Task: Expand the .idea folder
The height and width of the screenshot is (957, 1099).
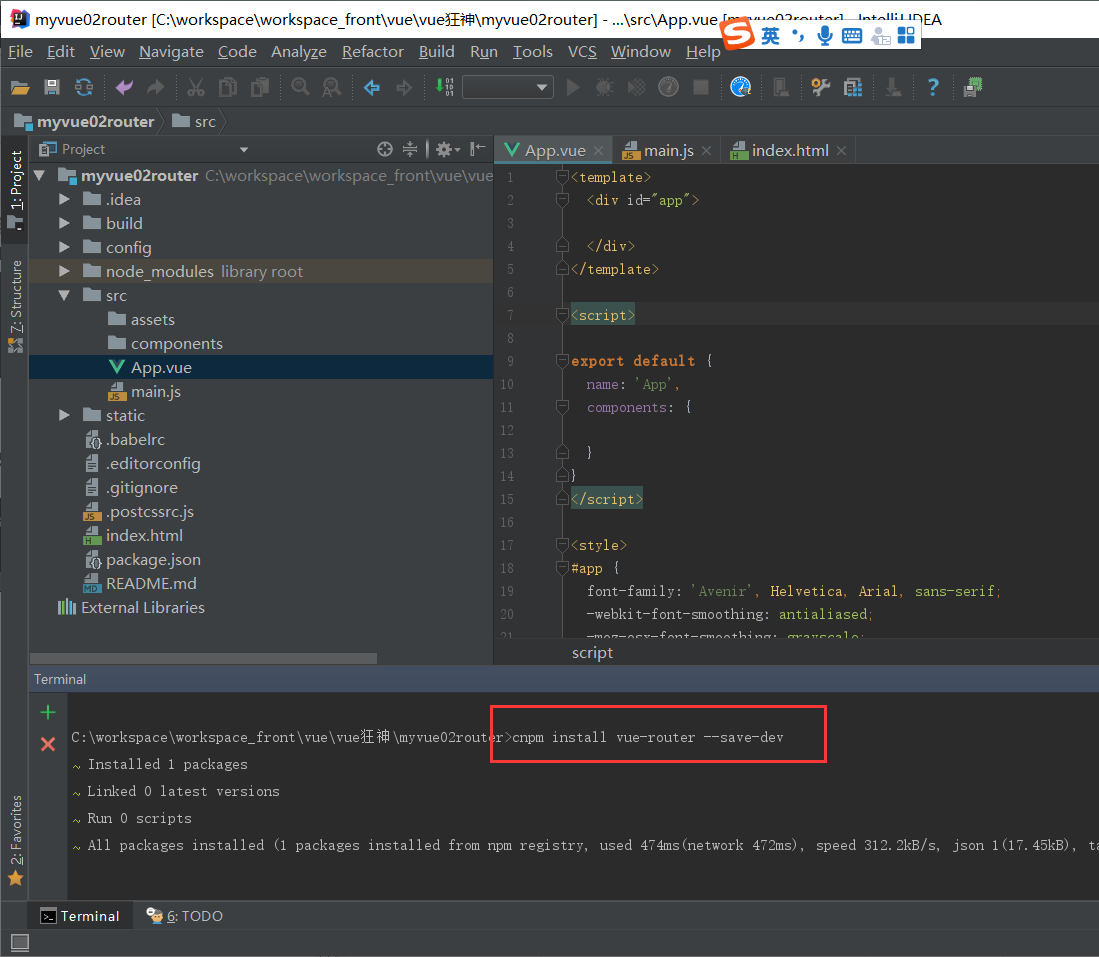Action: tap(64, 199)
